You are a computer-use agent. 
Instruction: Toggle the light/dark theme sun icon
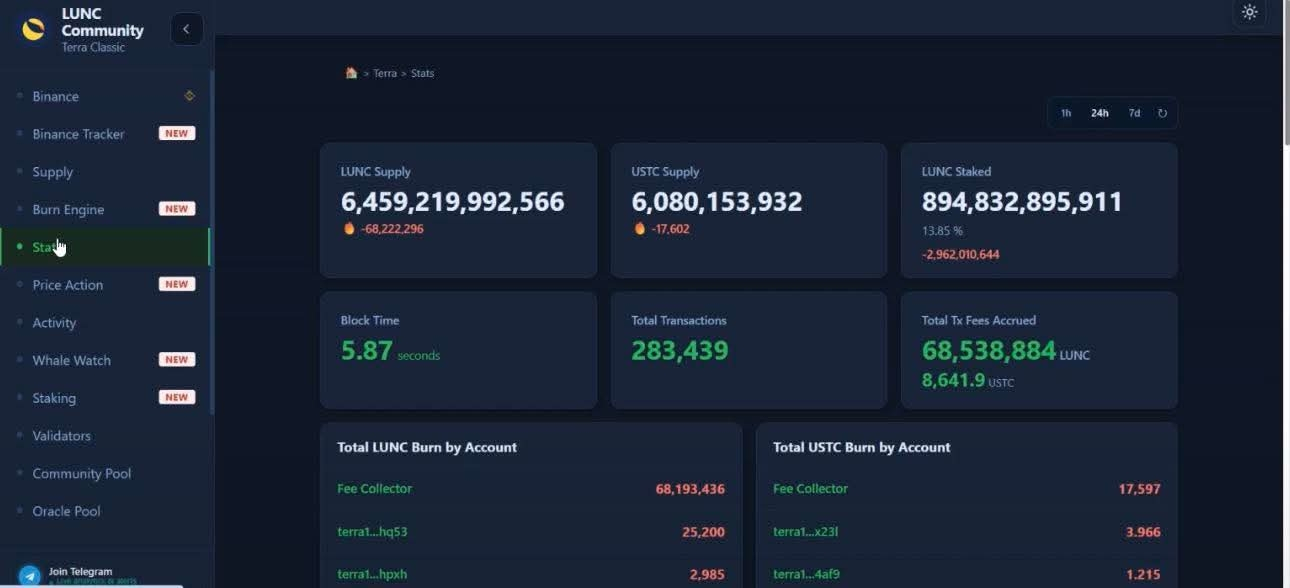pyautogui.click(x=1249, y=12)
